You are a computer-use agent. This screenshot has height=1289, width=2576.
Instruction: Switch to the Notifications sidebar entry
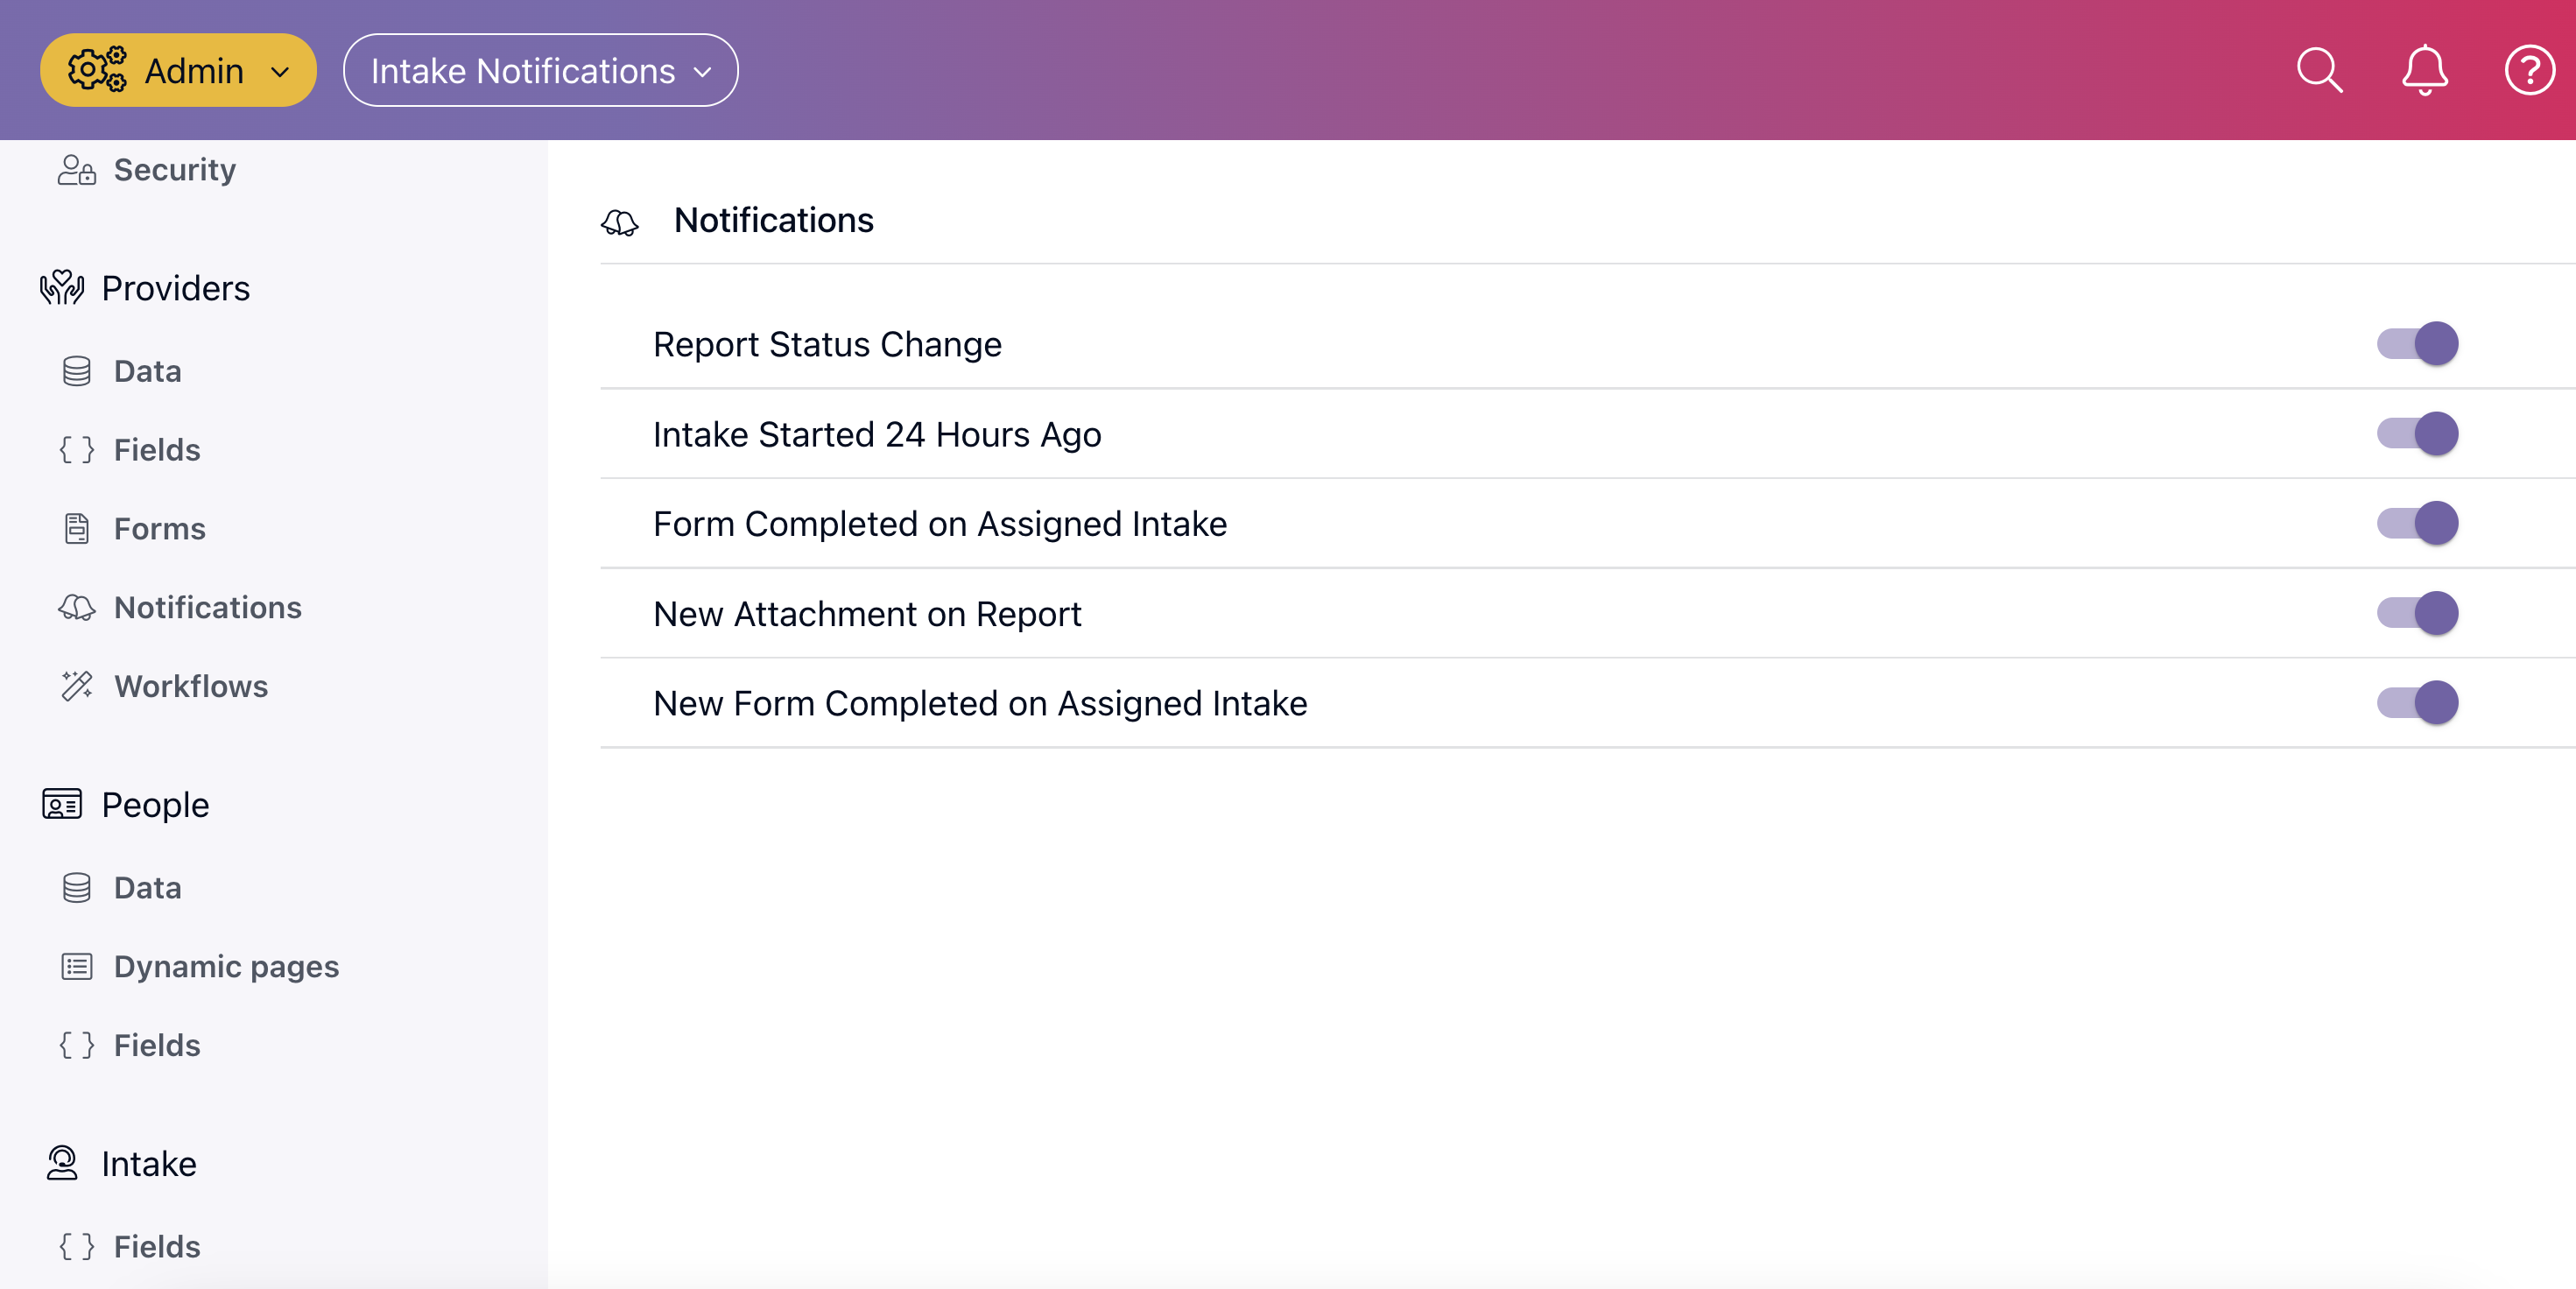tap(208, 607)
